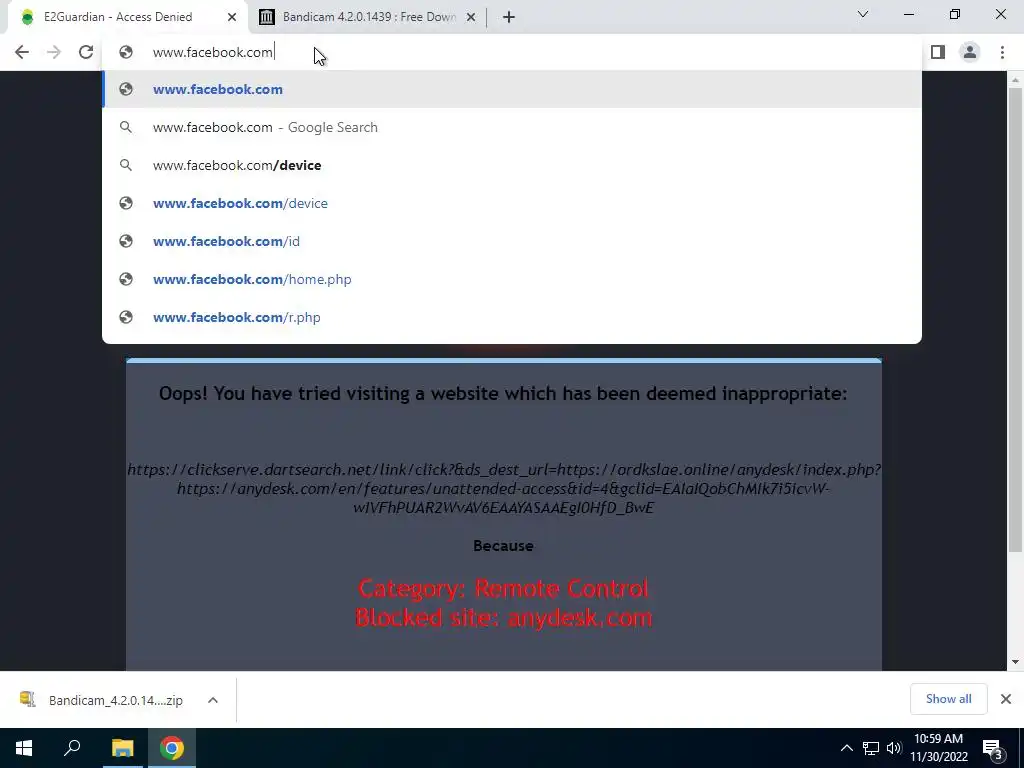Open the taskbar clock showing 10:59 AM
Image resolution: width=1024 pixels, height=768 pixels.
tap(938, 748)
